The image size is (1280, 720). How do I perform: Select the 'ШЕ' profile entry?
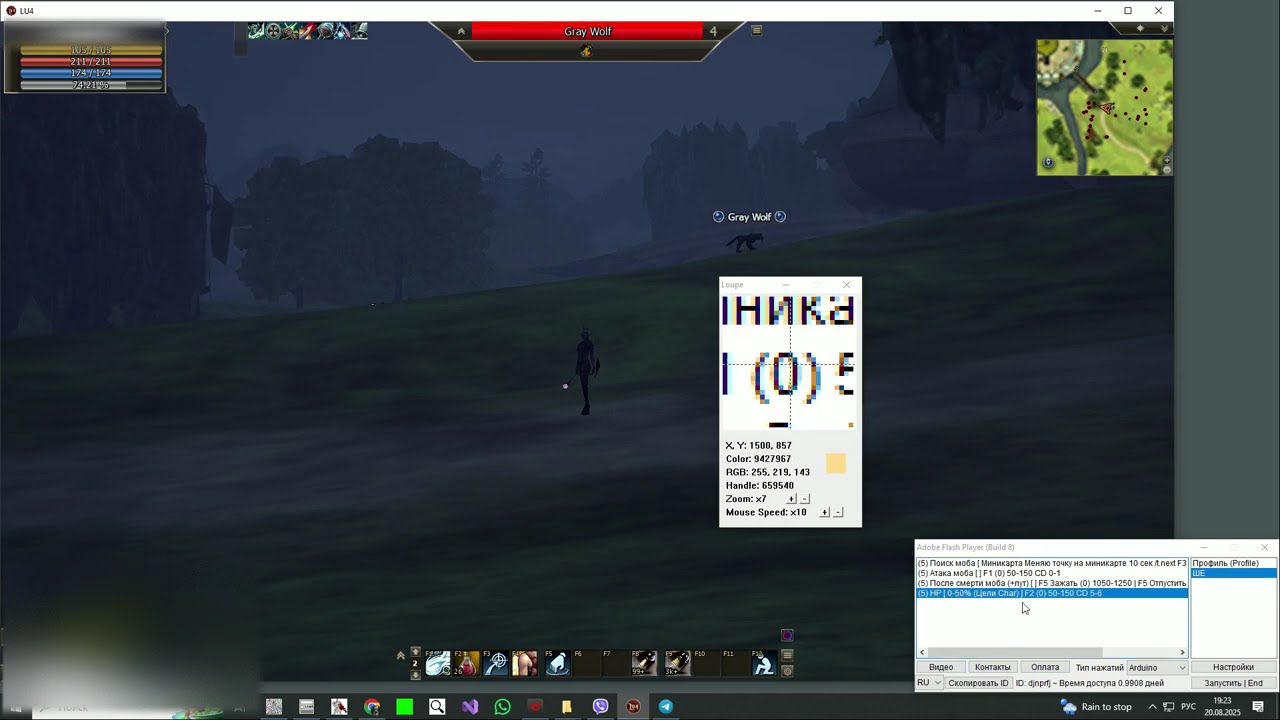(1234, 573)
